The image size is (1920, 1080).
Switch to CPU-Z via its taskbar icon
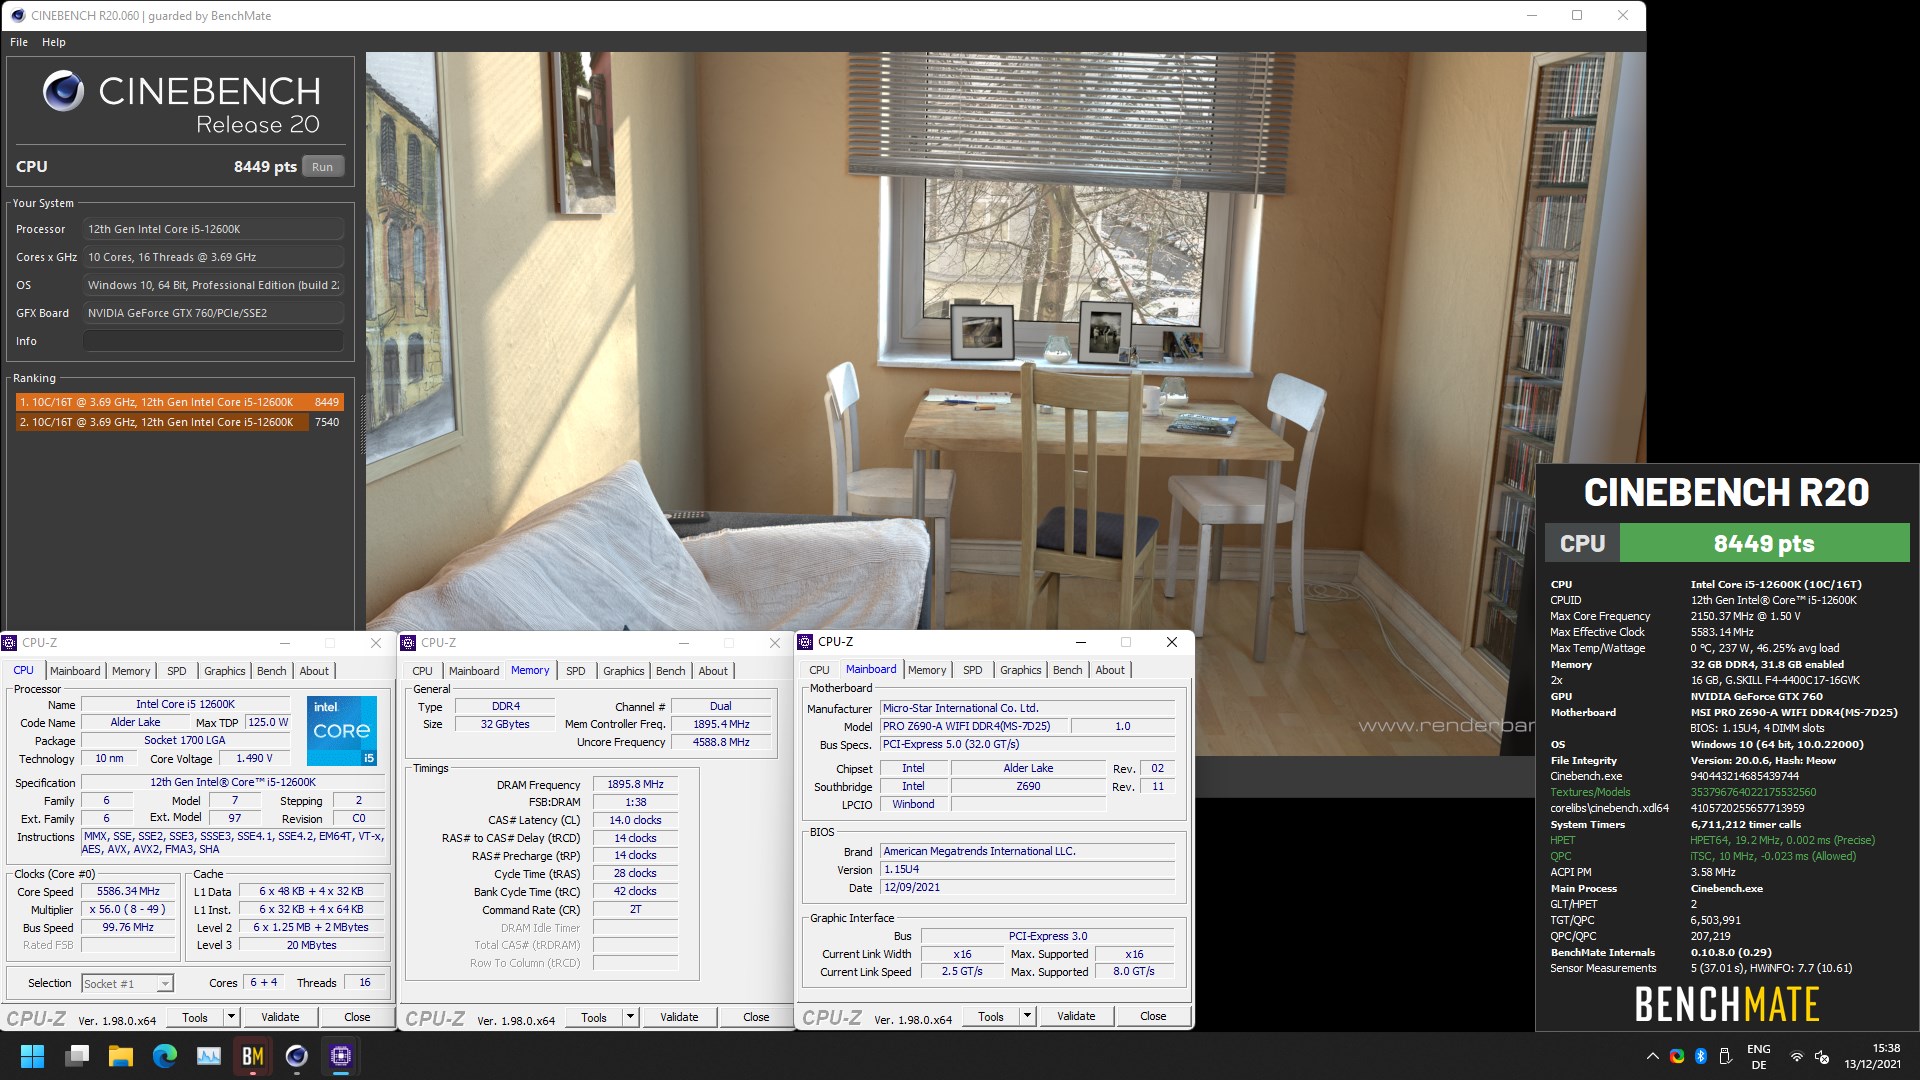(341, 1056)
